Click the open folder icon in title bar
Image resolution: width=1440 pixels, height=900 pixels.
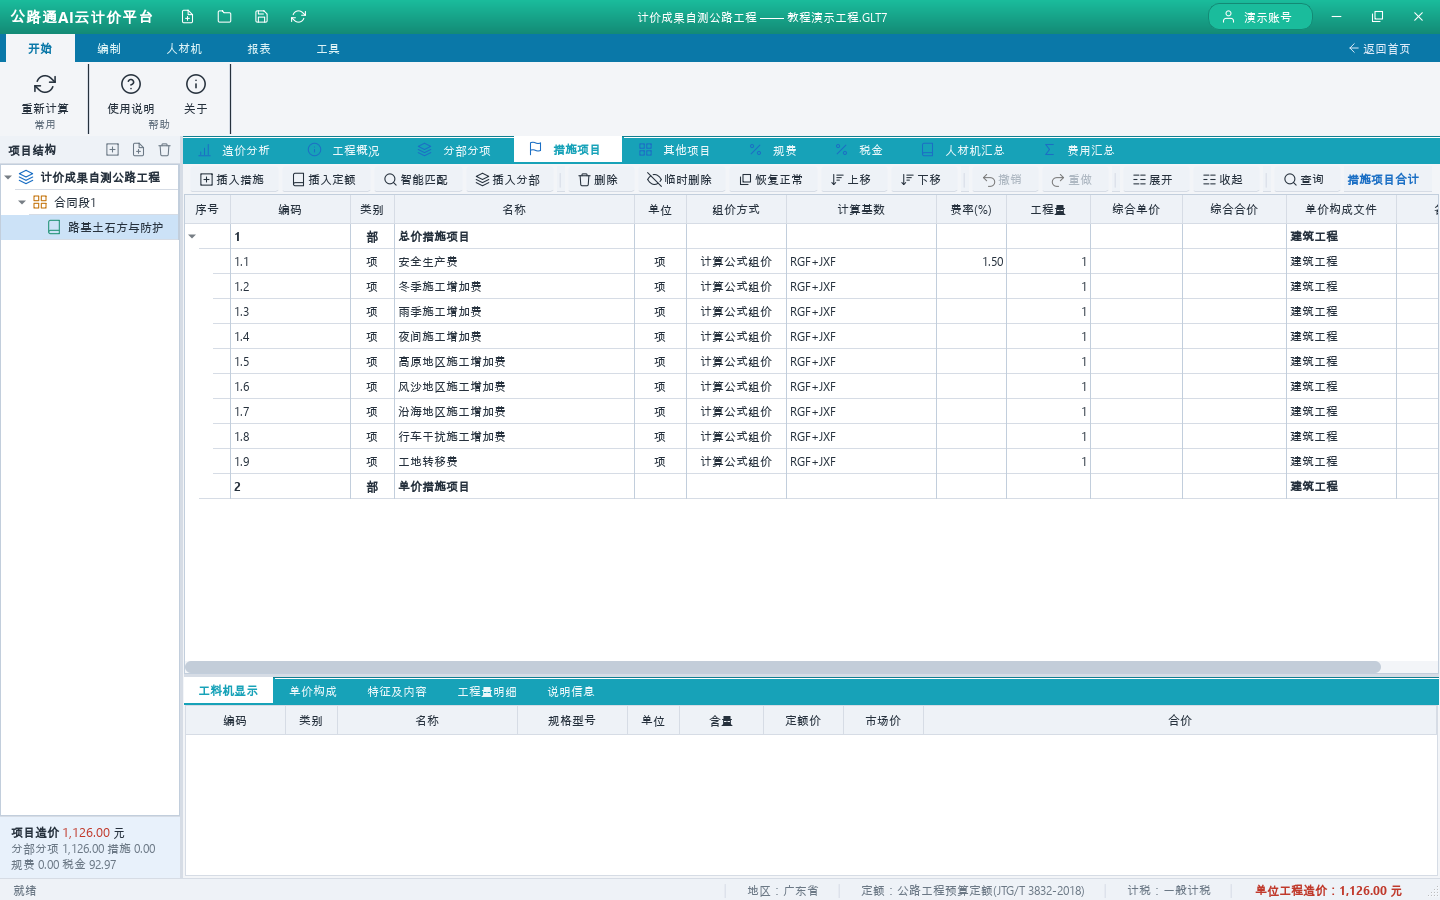(x=224, y=17)
